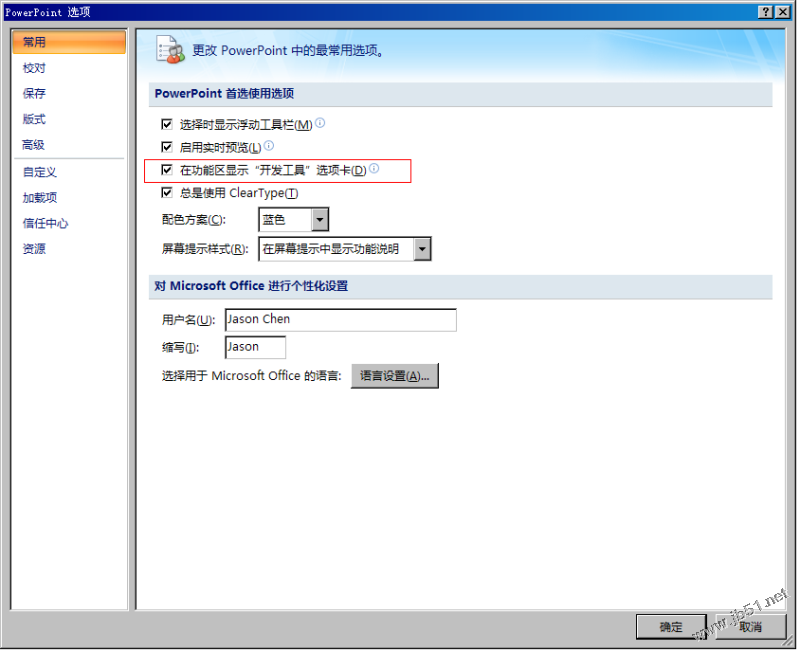The image size is (800, 652).
Task: Click the 语言设置 button
Action: point(395,377)
